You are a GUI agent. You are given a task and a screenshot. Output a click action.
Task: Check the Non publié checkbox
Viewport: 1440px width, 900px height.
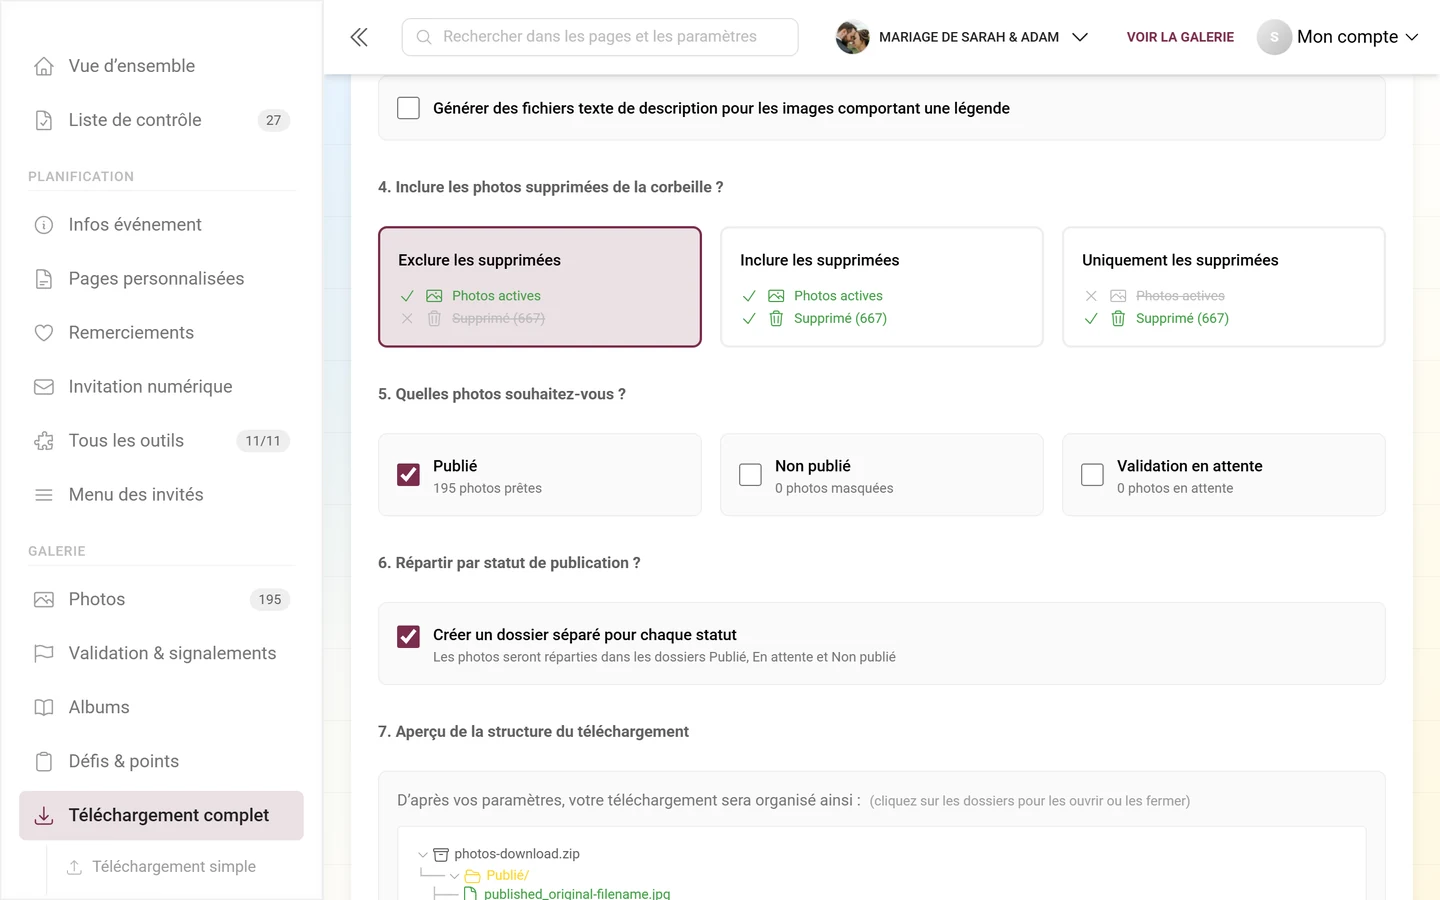[x=750, y=475]
